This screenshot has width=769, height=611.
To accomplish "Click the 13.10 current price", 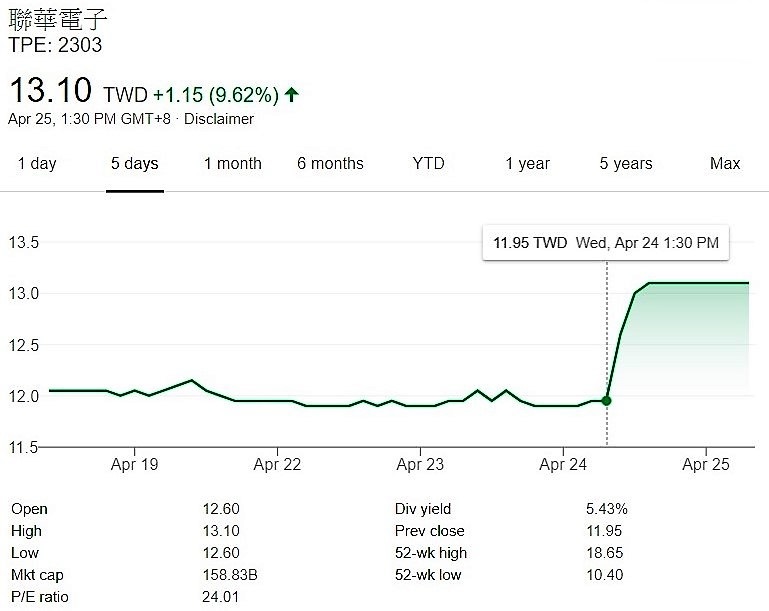I will tap(51, 90).
